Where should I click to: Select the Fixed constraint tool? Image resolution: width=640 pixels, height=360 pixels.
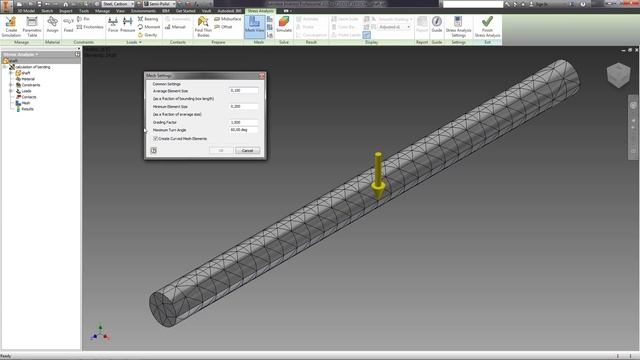point(68,25)
